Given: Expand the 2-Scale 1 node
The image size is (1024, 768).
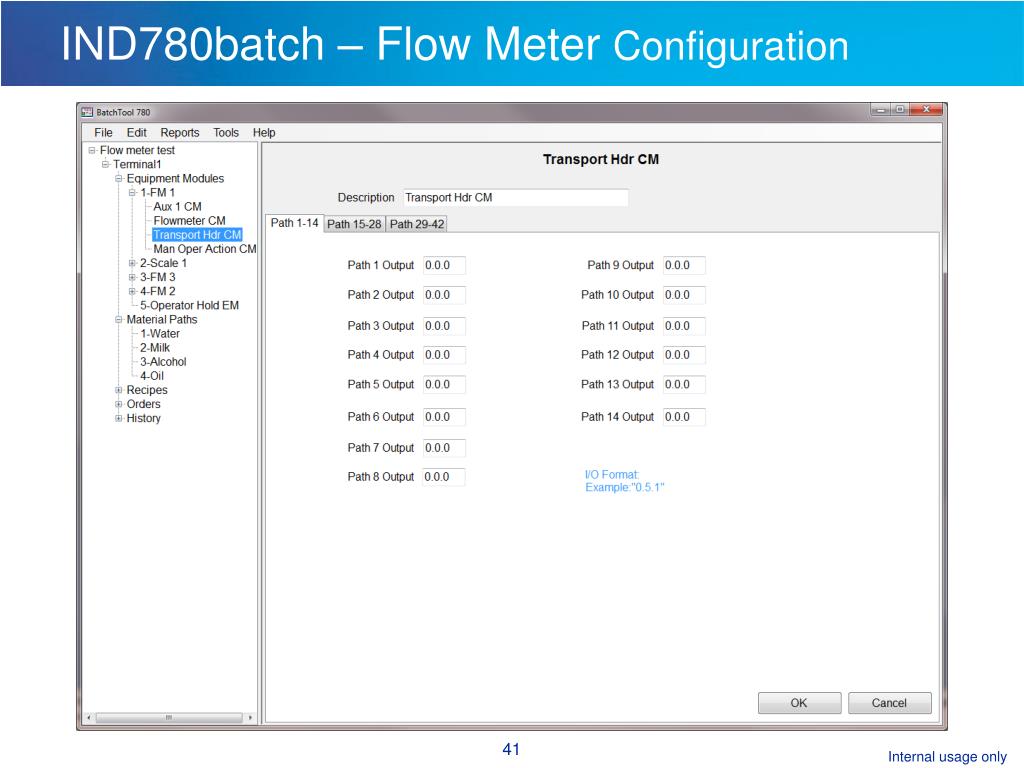Looking at the screenshot, I should tap(133, 263).
